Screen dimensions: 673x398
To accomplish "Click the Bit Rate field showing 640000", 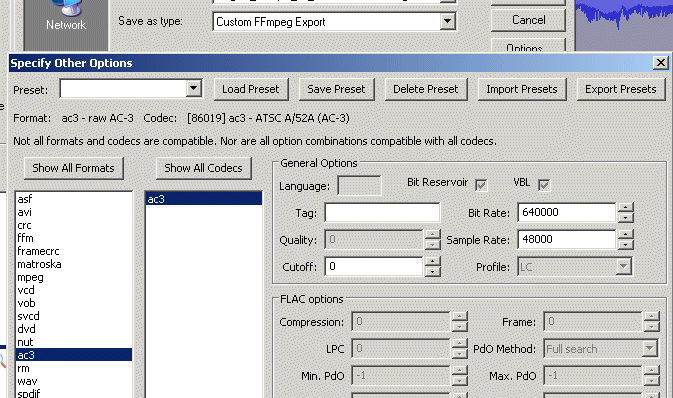I will tap(567, 213).
